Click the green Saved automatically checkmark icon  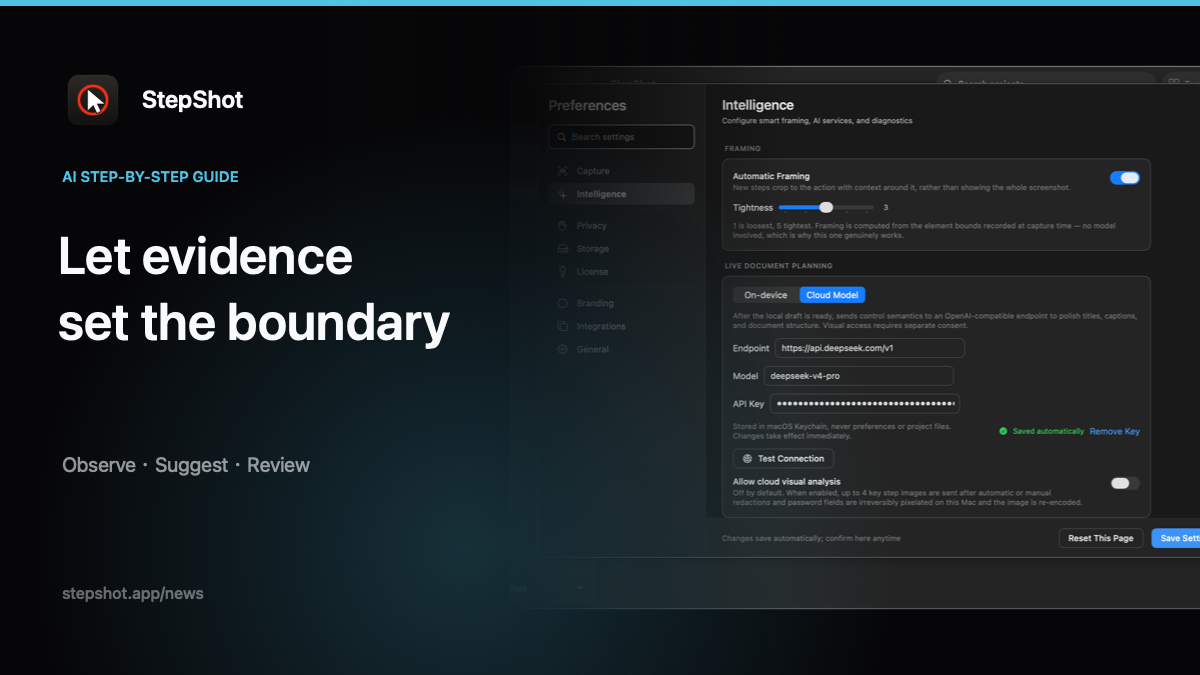1002,431
